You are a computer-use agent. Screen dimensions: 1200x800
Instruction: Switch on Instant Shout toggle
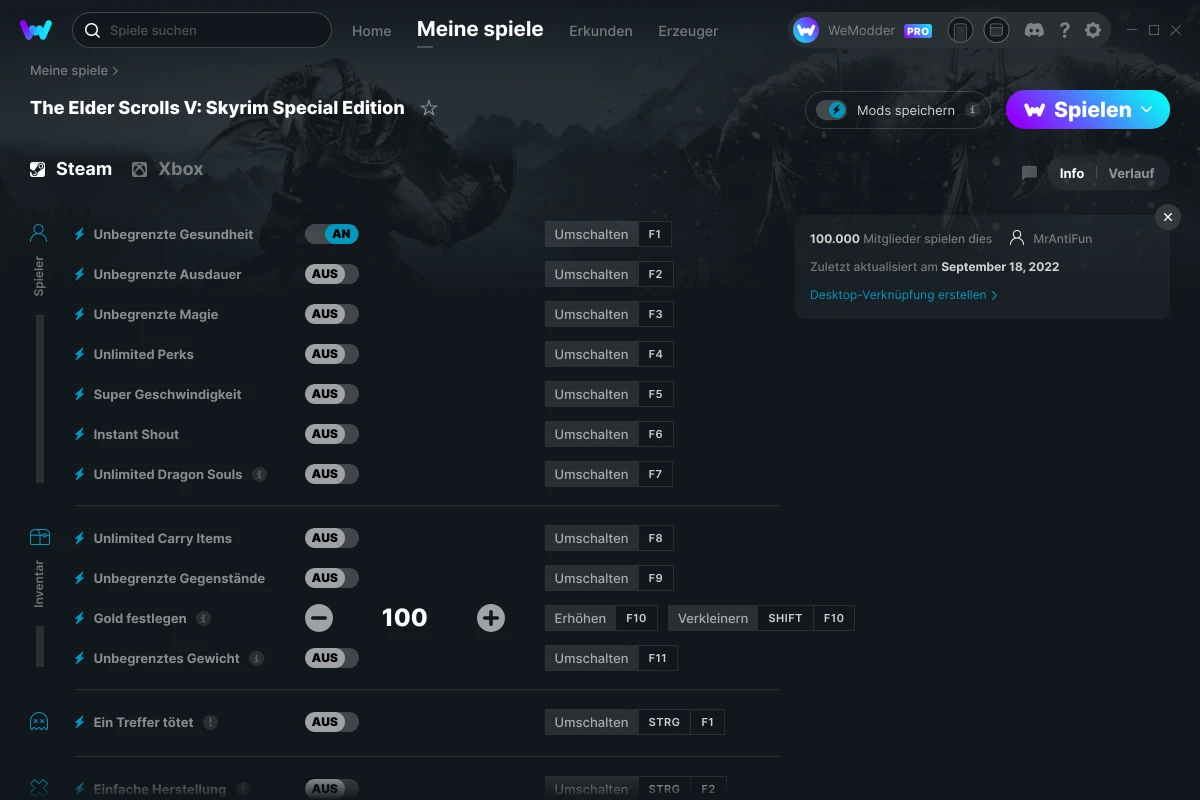coord(332,434)
